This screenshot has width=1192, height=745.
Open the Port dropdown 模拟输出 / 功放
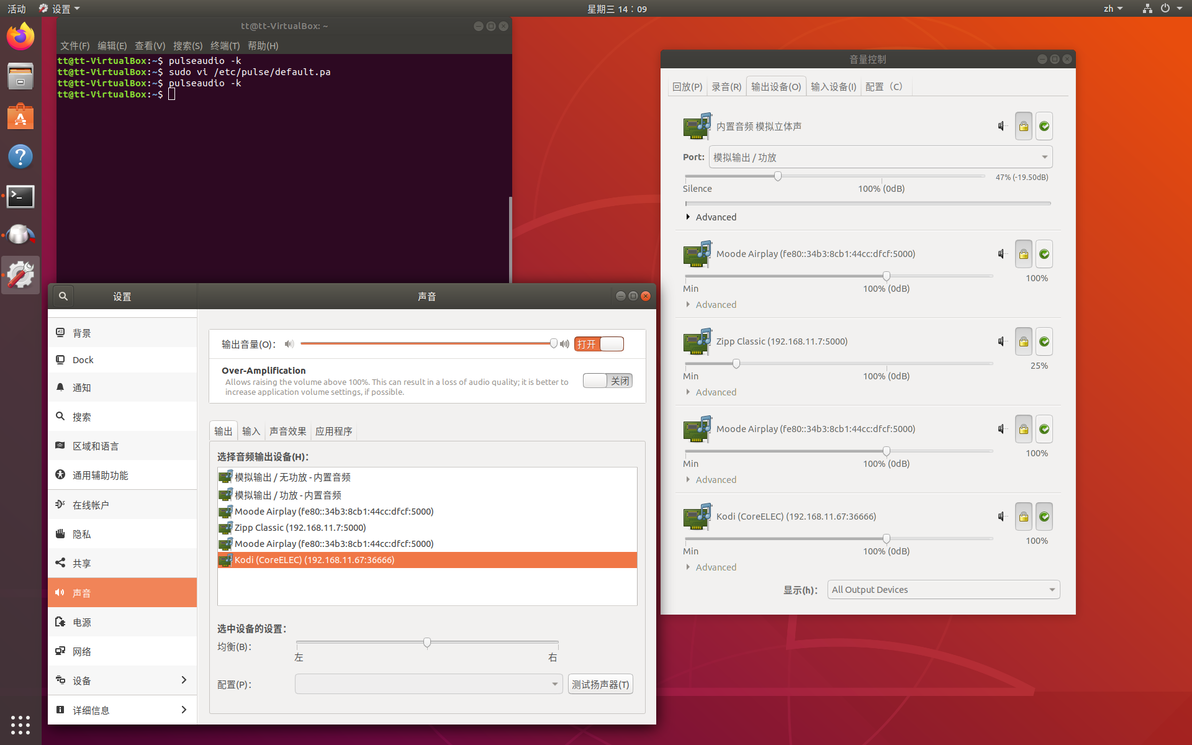tap(880, 157)
